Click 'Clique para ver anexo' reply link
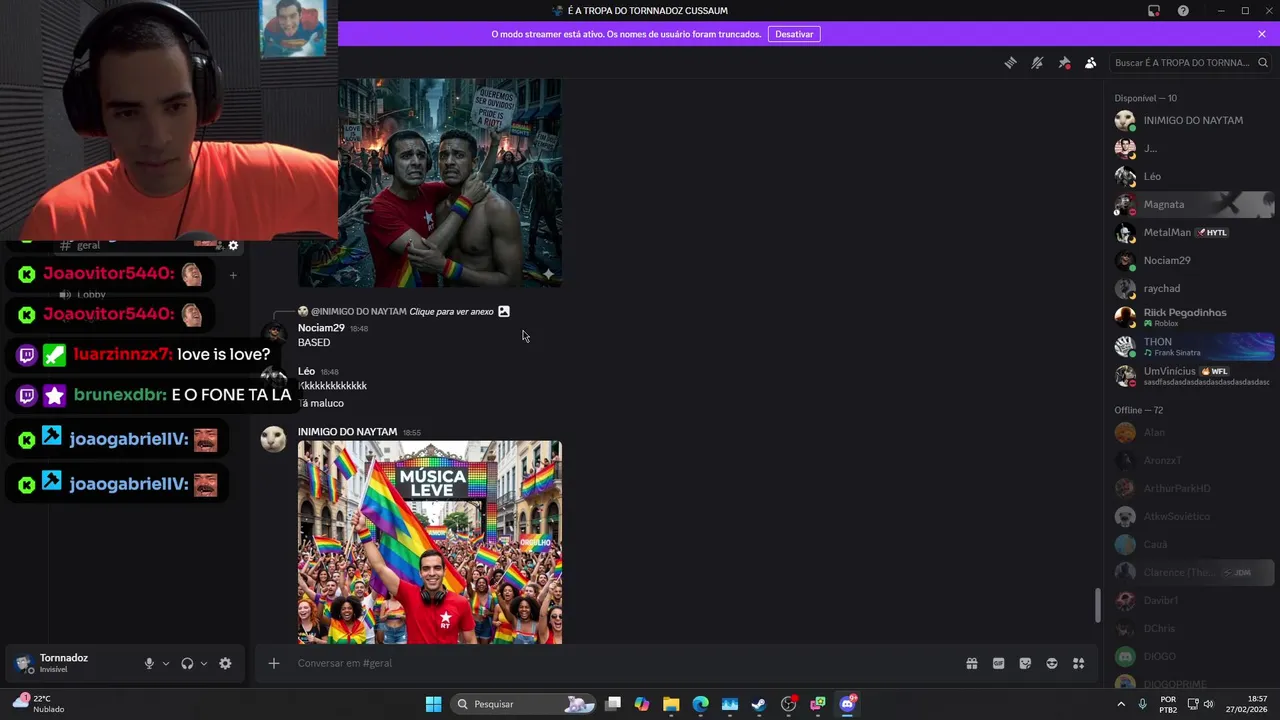This screenshot has height=720, width=1280. pos(451,312)
